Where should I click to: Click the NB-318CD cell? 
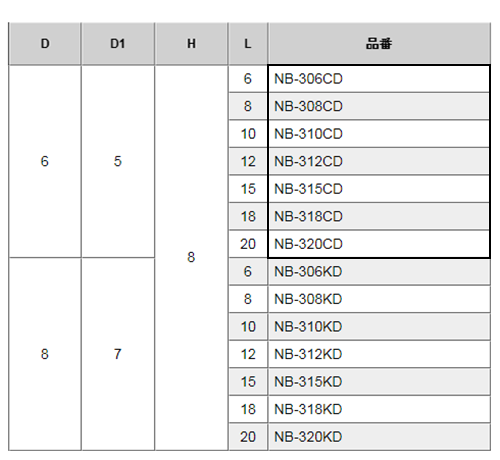click(379, 217)
